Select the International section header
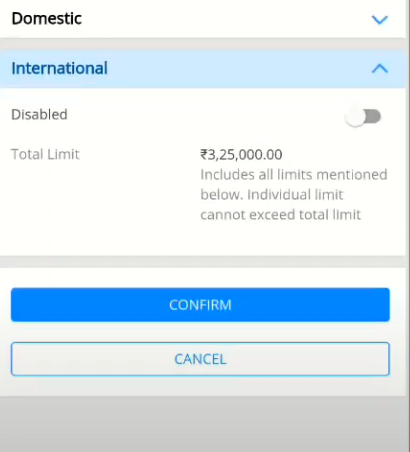Screen dimensions: 410x452 [x=203, y=69]
